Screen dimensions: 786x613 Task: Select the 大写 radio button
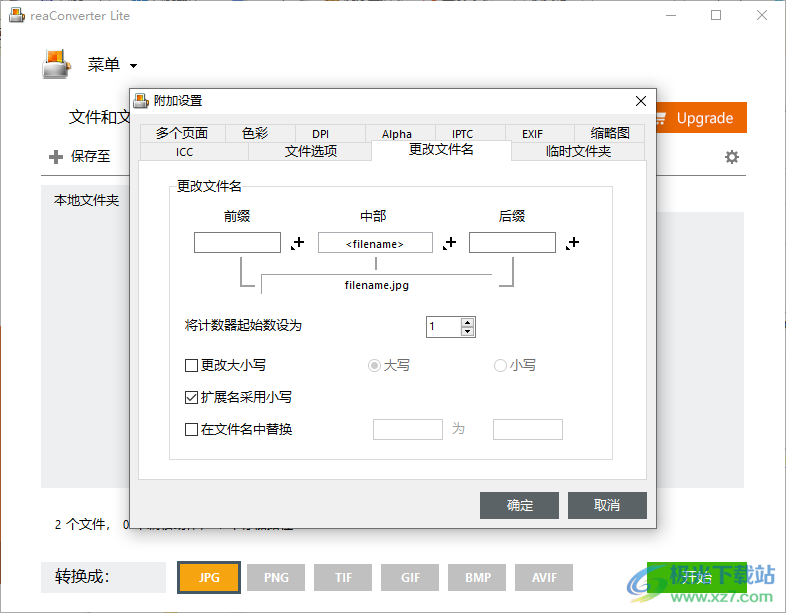click(x=374, y=365)
